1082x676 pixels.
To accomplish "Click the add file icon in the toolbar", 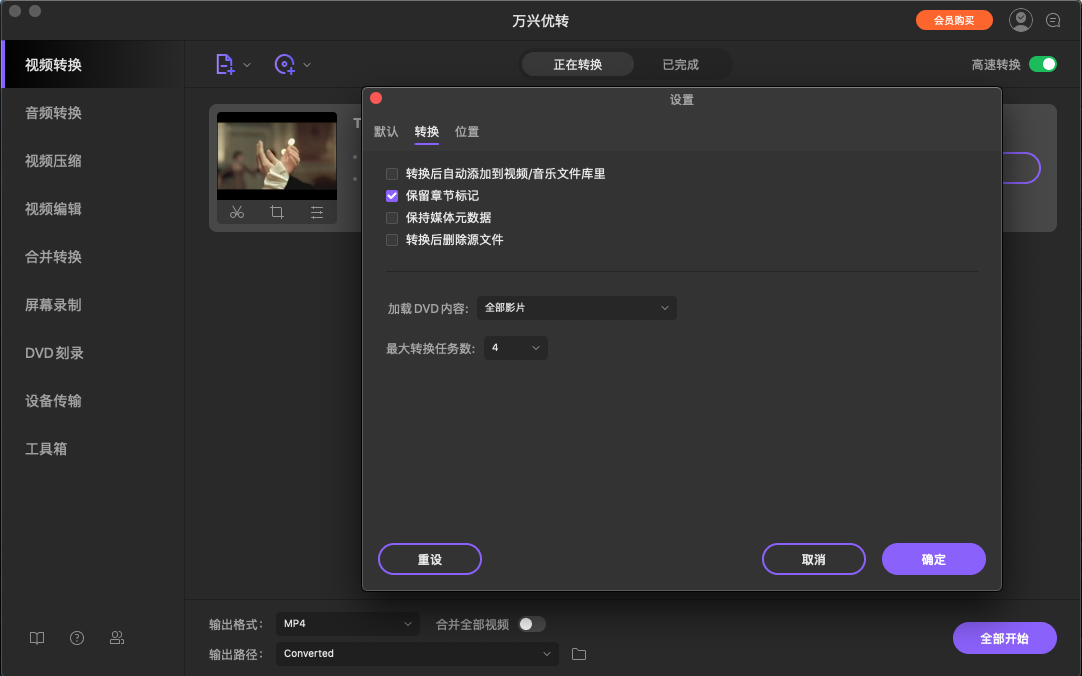I will point(225,63).
